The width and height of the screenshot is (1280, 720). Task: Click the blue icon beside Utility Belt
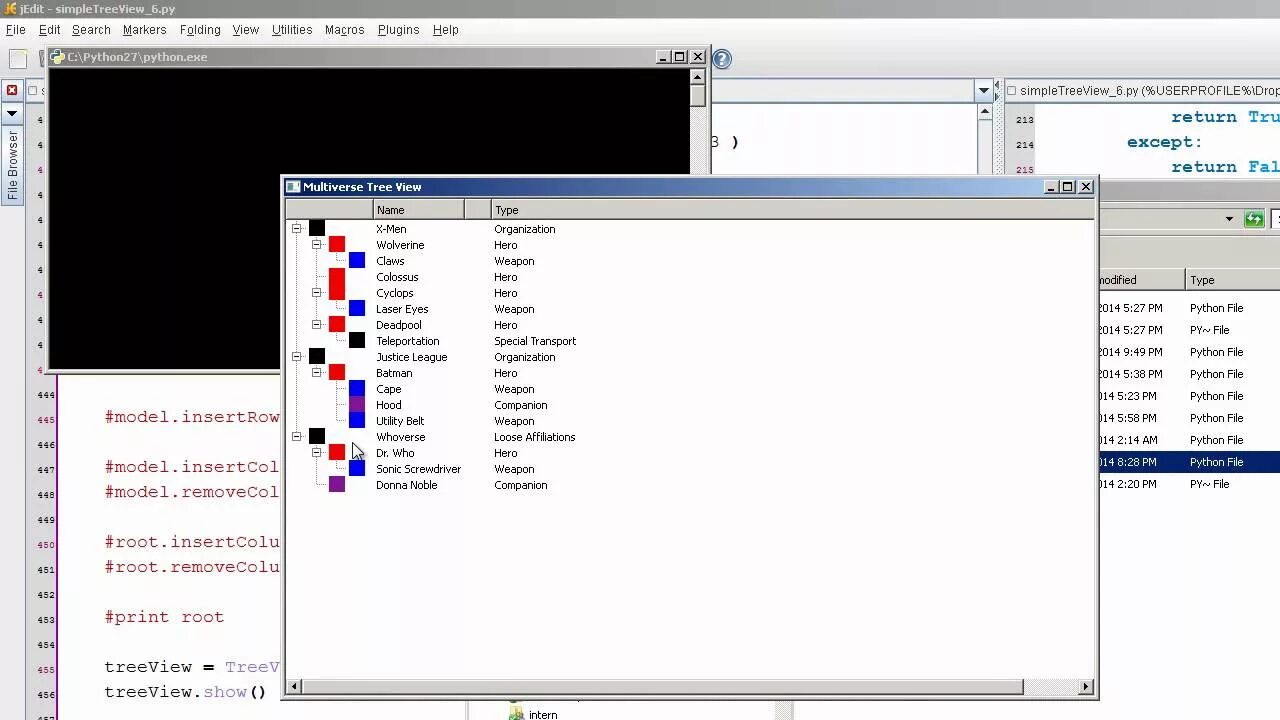coord(357,421)
